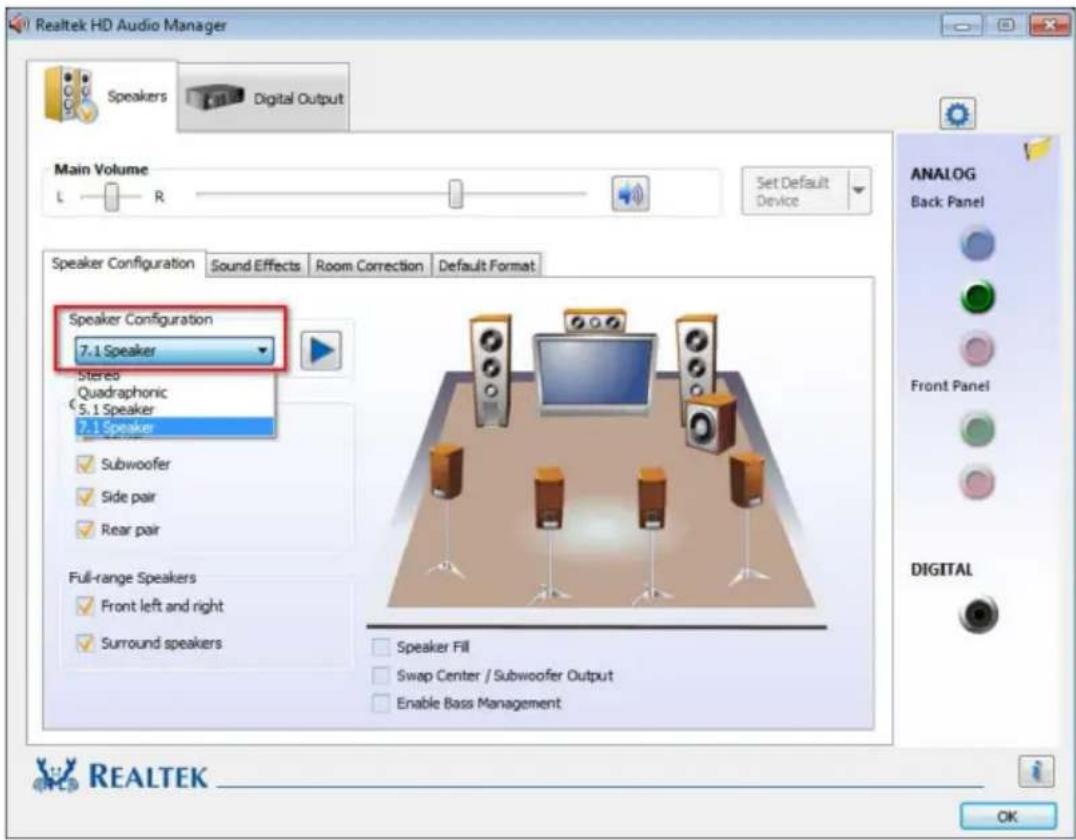Click the side right speaker on stand
1076x840 pixels.
746,518
